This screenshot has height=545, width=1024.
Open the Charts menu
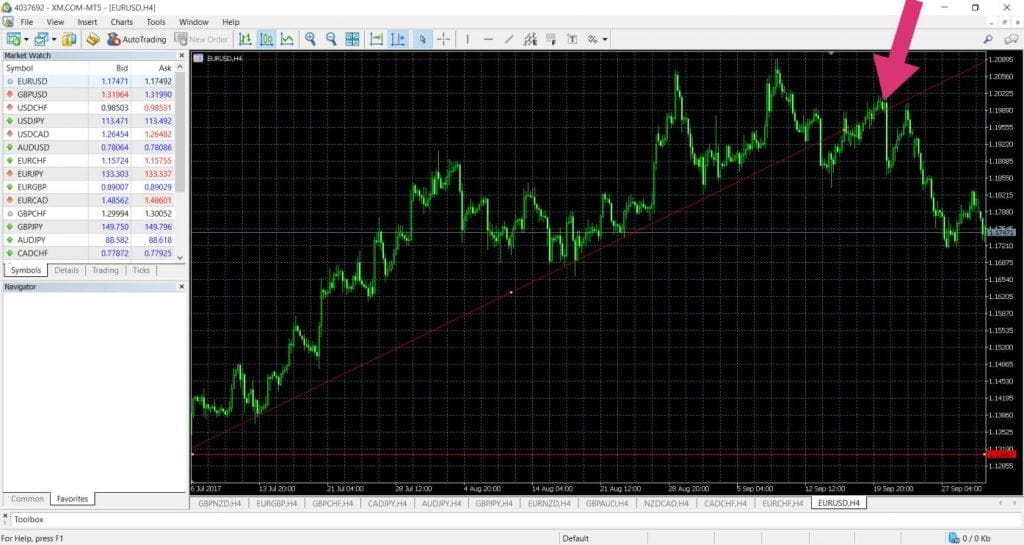tap(121, 22)
